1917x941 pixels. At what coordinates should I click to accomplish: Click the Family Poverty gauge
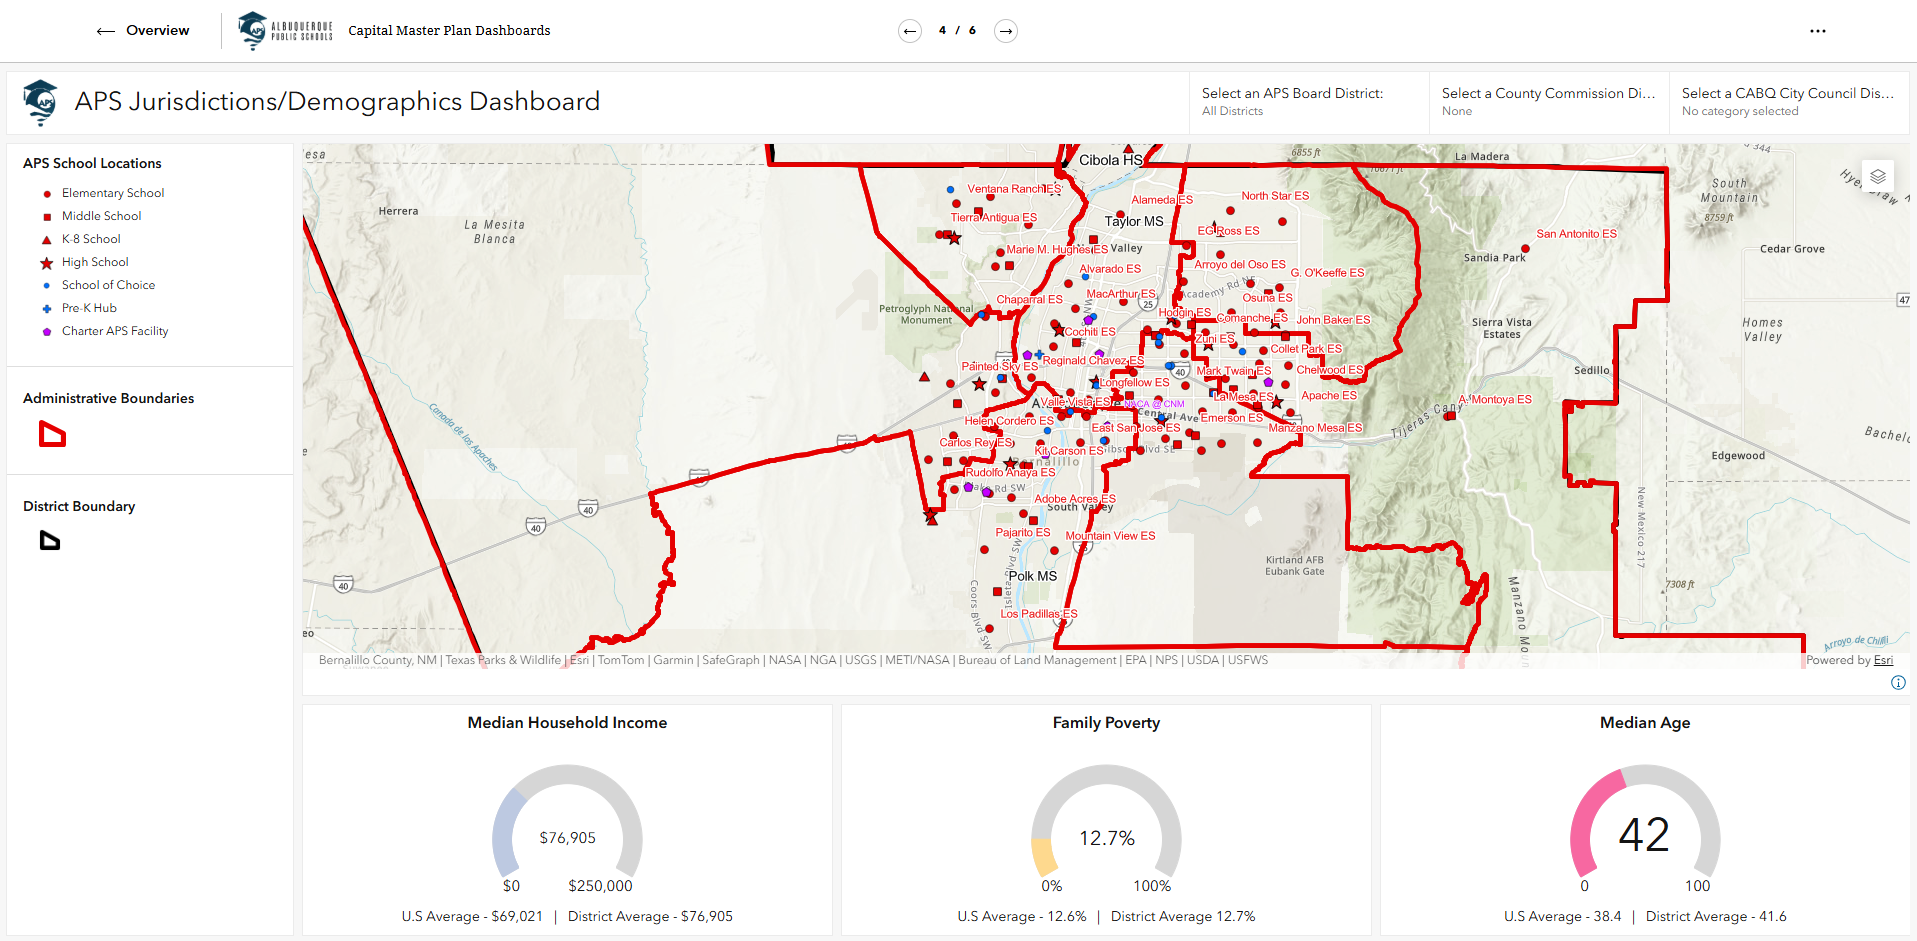(1106, 822)
